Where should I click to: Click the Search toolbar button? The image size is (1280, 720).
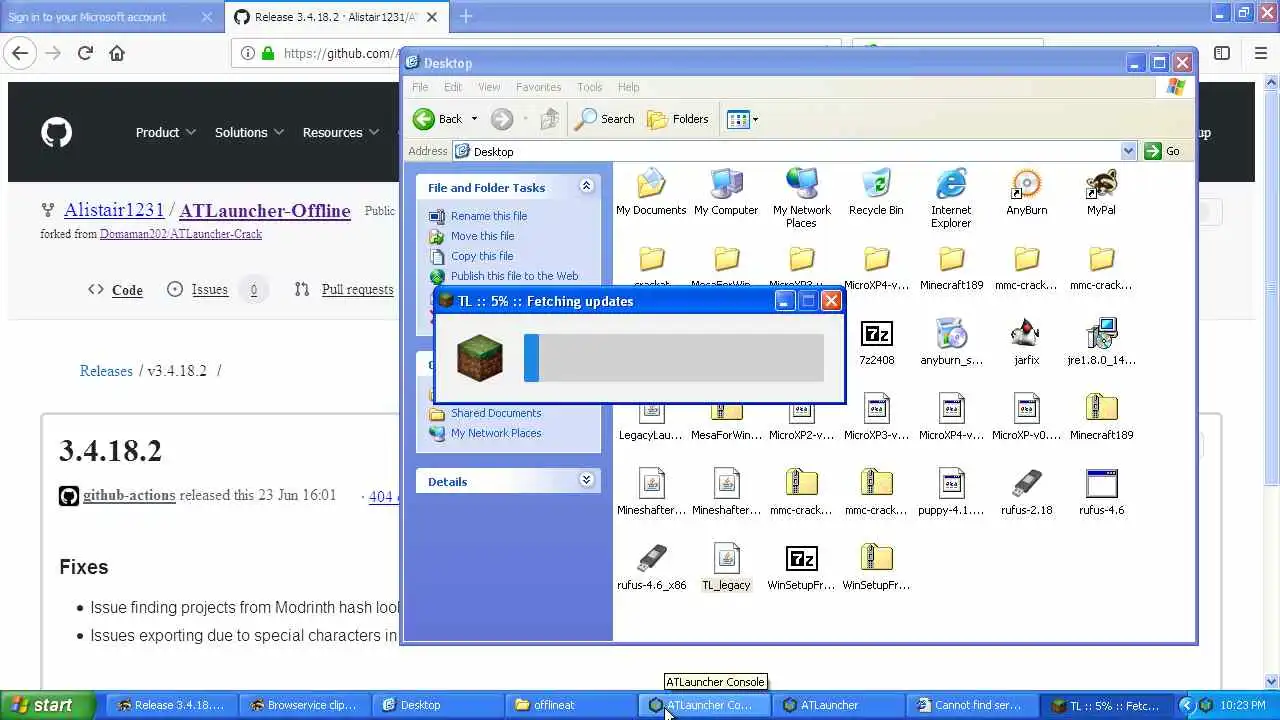coord(605,119)
